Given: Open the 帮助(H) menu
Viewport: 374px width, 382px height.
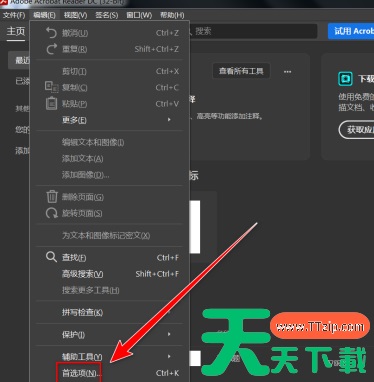Looking at the screenshot, I should tap(172, 15).
